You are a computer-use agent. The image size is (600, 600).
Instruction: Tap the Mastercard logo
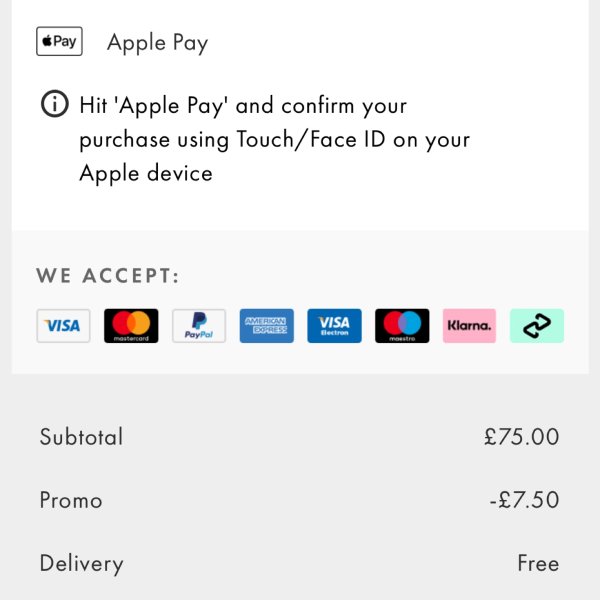pyautogui.click(x=131, y=326)
